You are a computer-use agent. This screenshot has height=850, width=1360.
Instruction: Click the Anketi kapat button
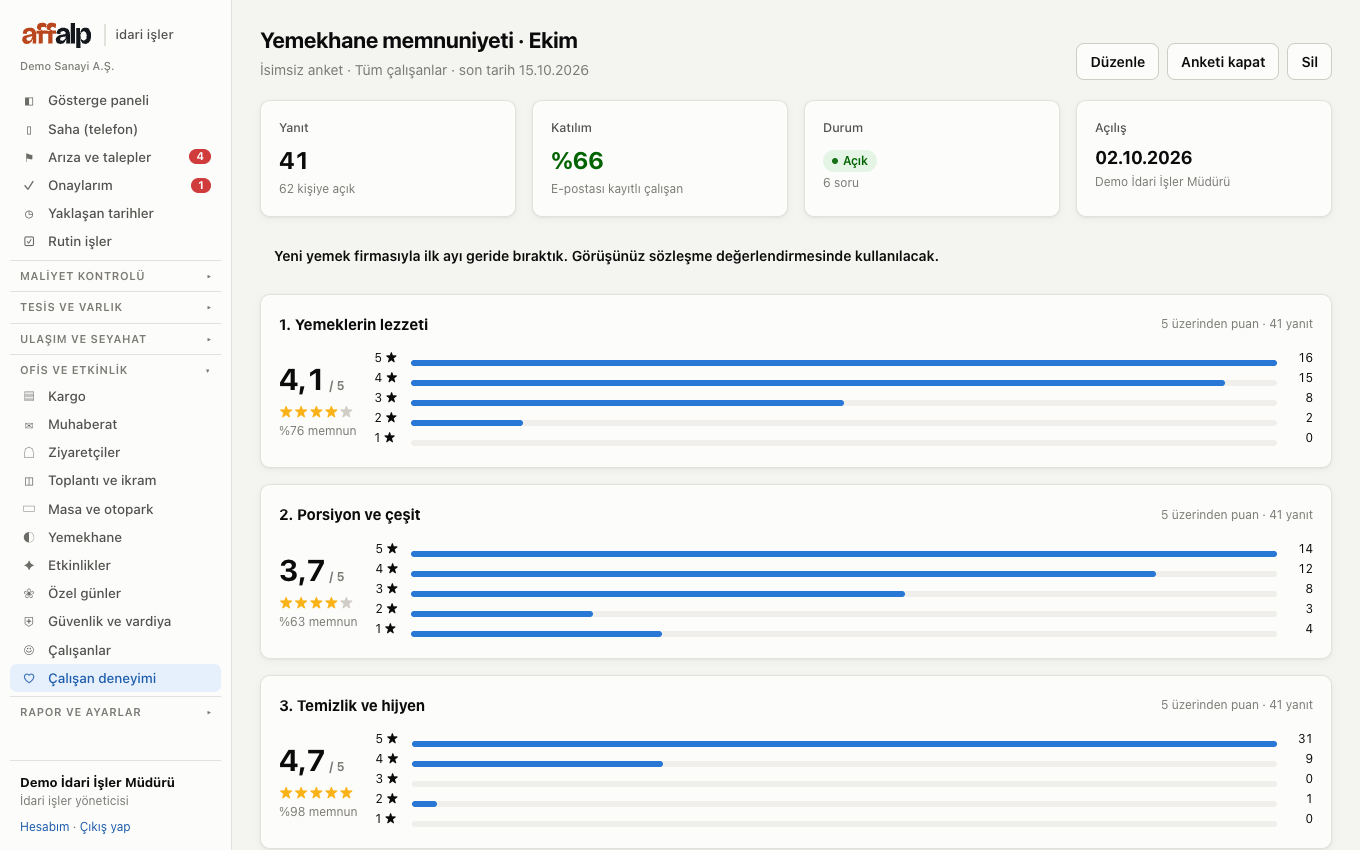pos(1223,62)
